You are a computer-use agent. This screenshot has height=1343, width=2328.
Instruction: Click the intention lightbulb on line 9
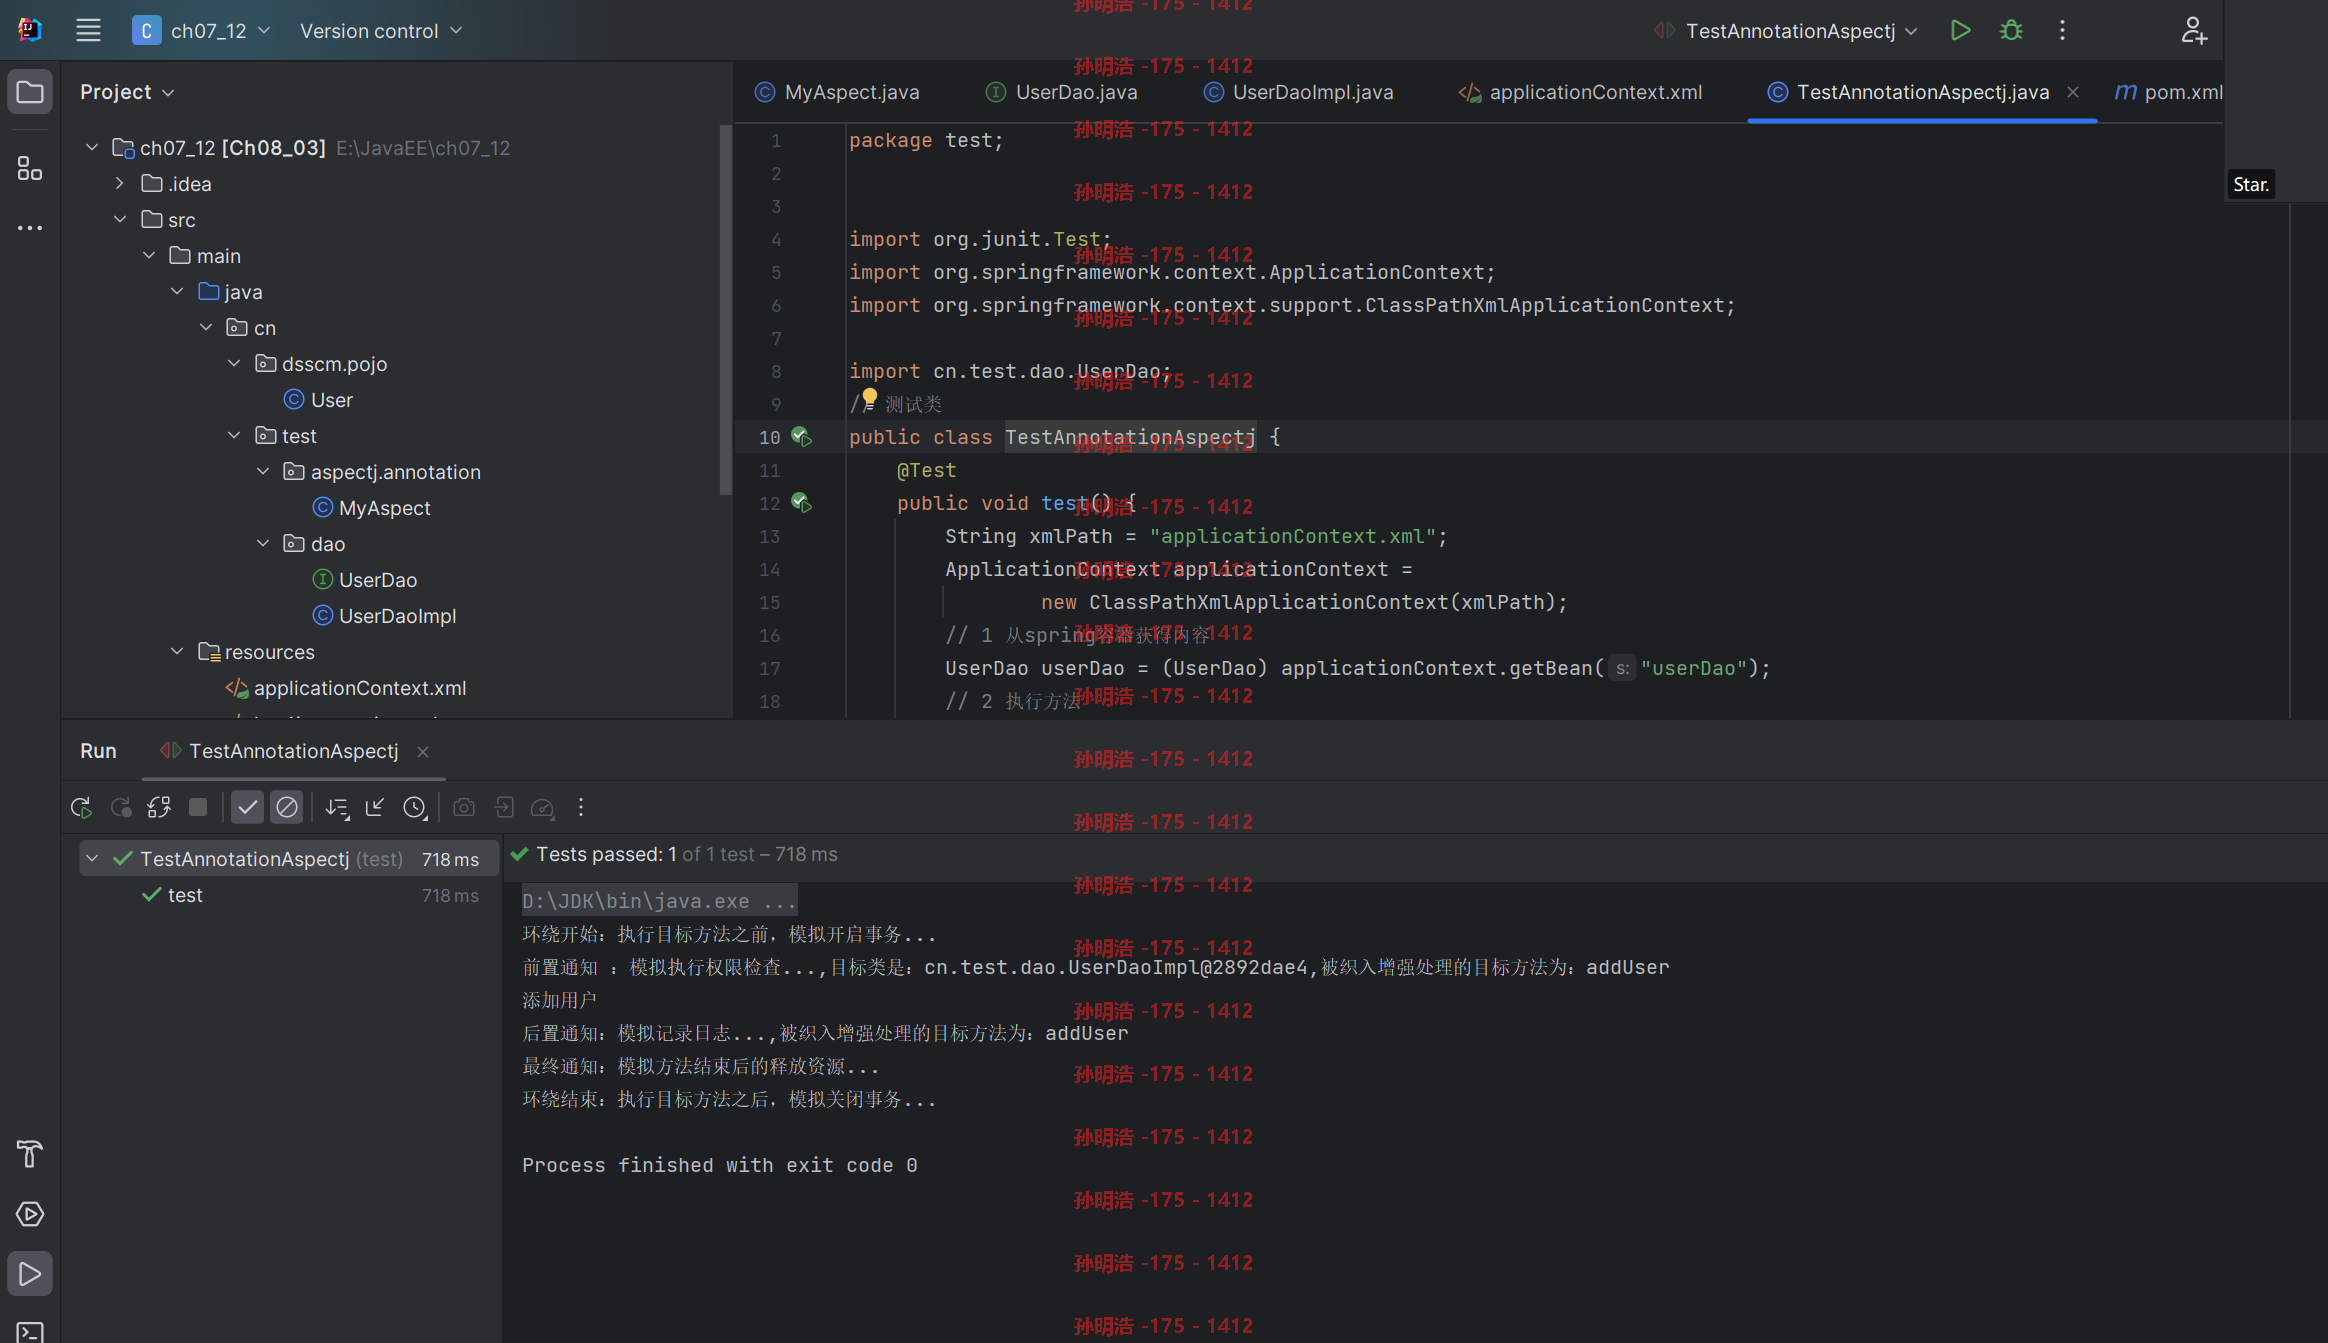pyautogui.click(x=870, y=398)
